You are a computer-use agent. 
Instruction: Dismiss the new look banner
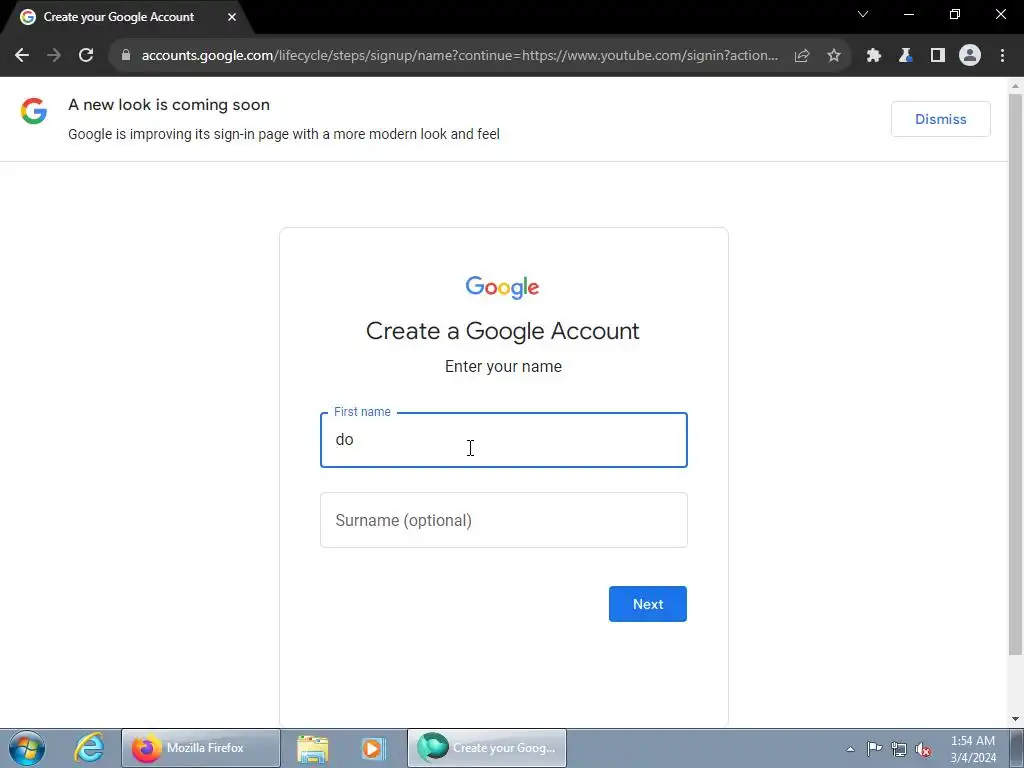point(940,119)
